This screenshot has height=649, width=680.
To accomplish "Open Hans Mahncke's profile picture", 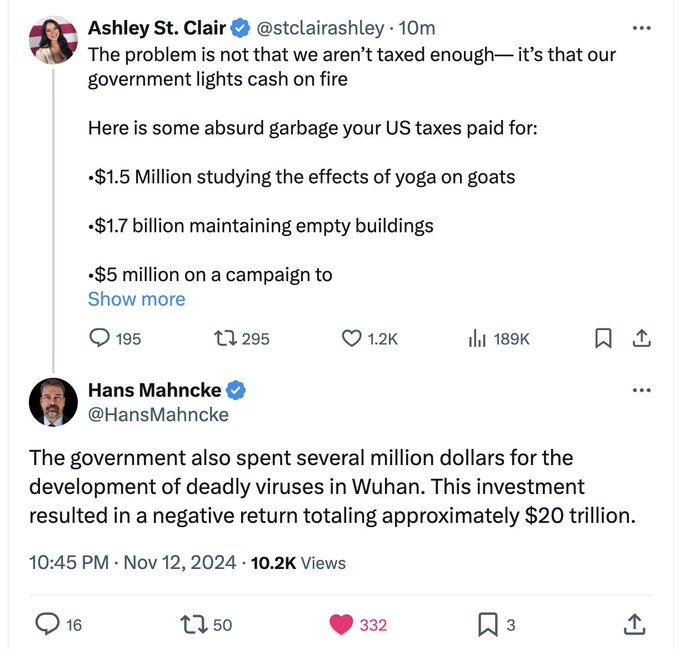I will (x=53, y=402).
